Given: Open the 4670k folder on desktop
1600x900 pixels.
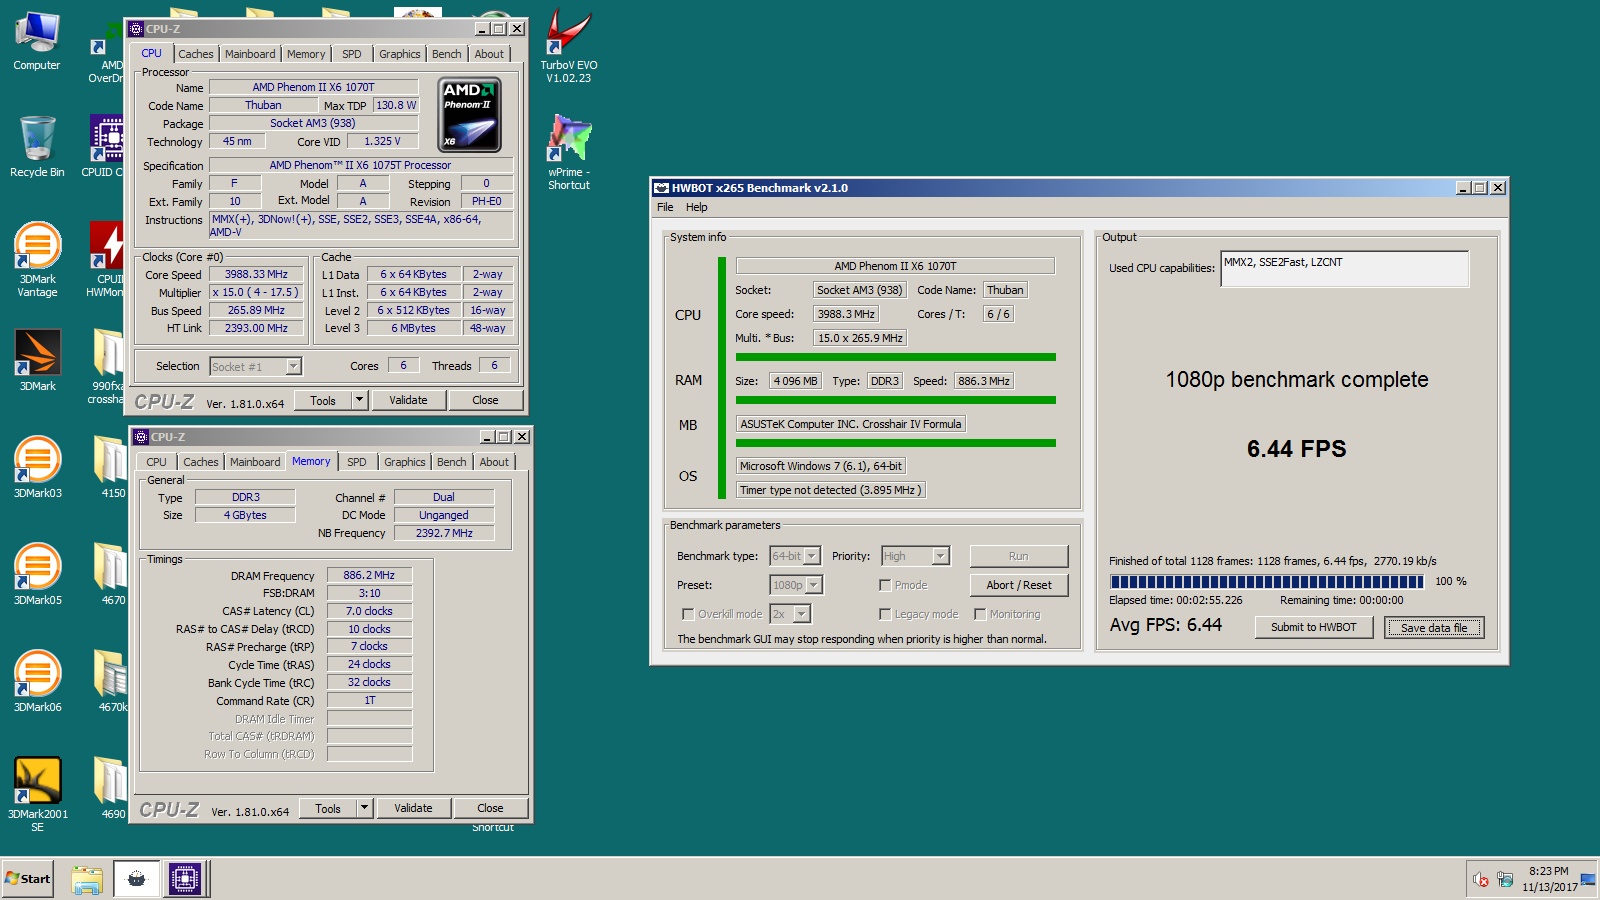Looking at the screenshot, I should [110, 681].
